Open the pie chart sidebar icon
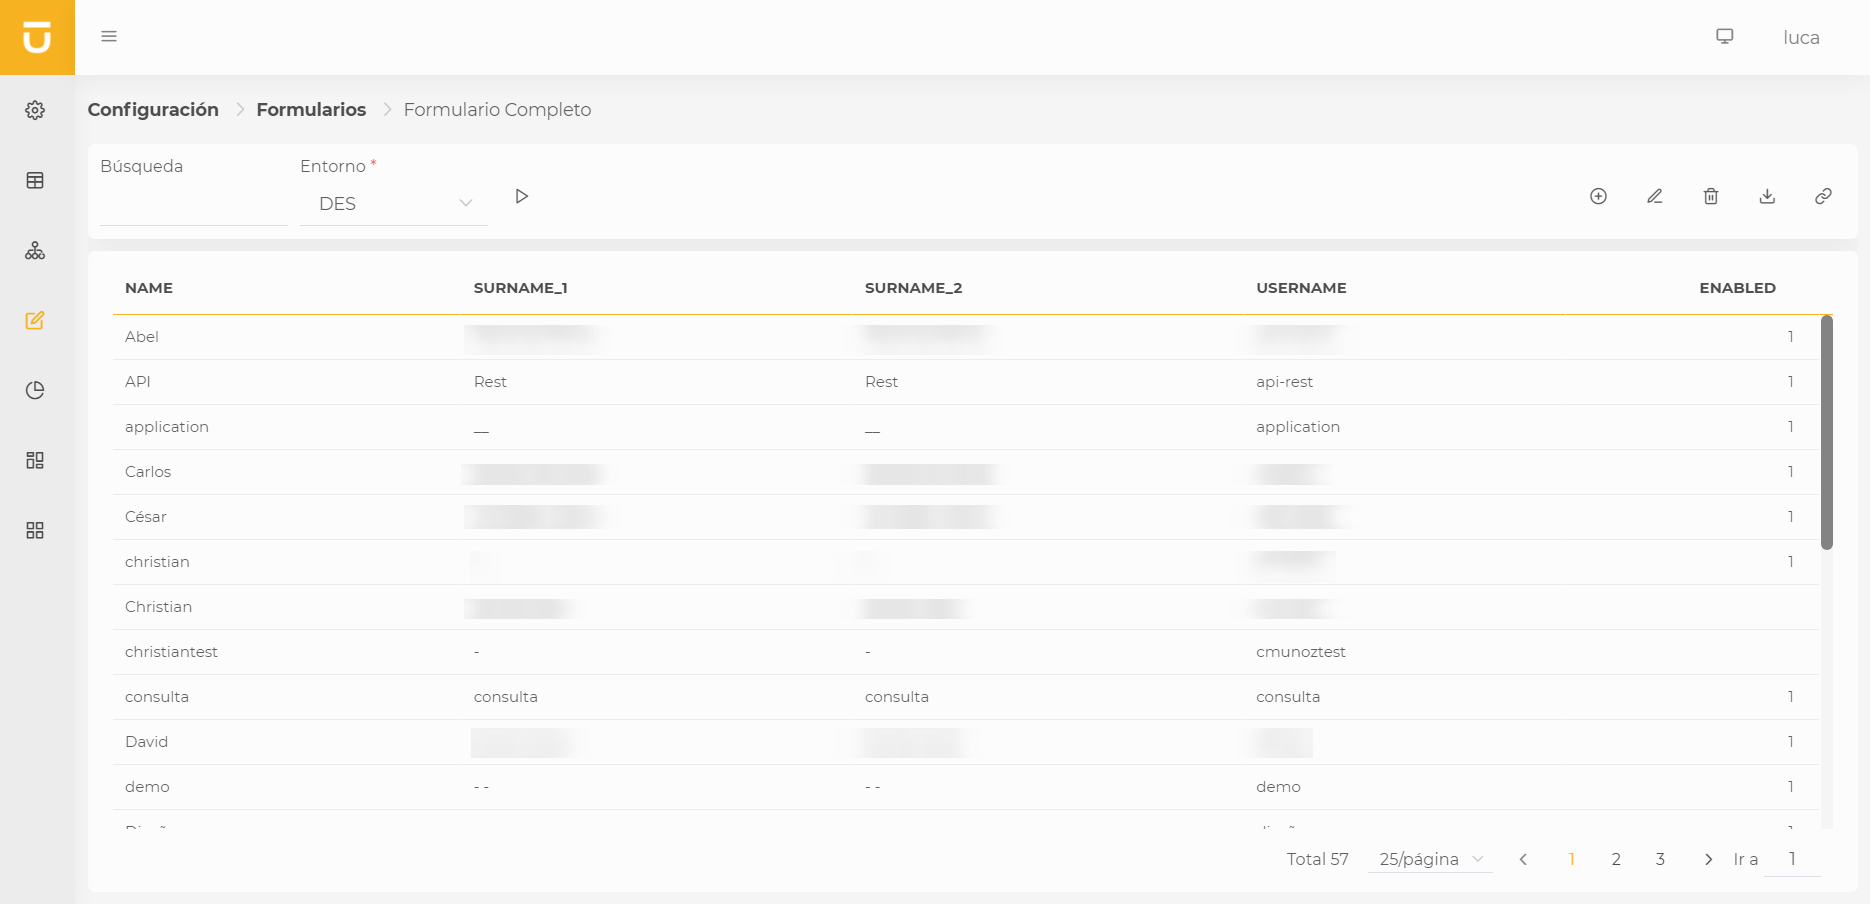The height and width of the screenshot is (904, 1870). 35,390
